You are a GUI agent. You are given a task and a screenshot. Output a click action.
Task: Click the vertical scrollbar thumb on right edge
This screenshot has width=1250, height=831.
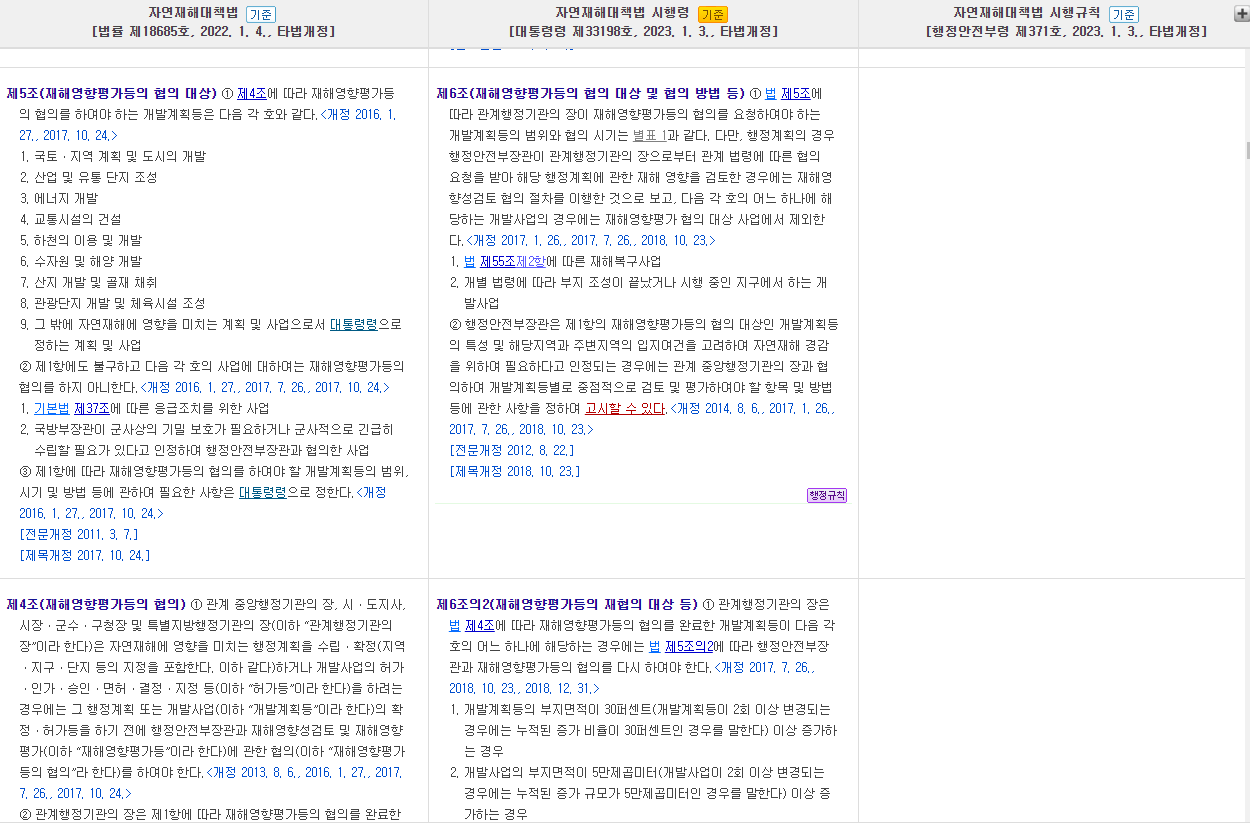coord(1247,150)
